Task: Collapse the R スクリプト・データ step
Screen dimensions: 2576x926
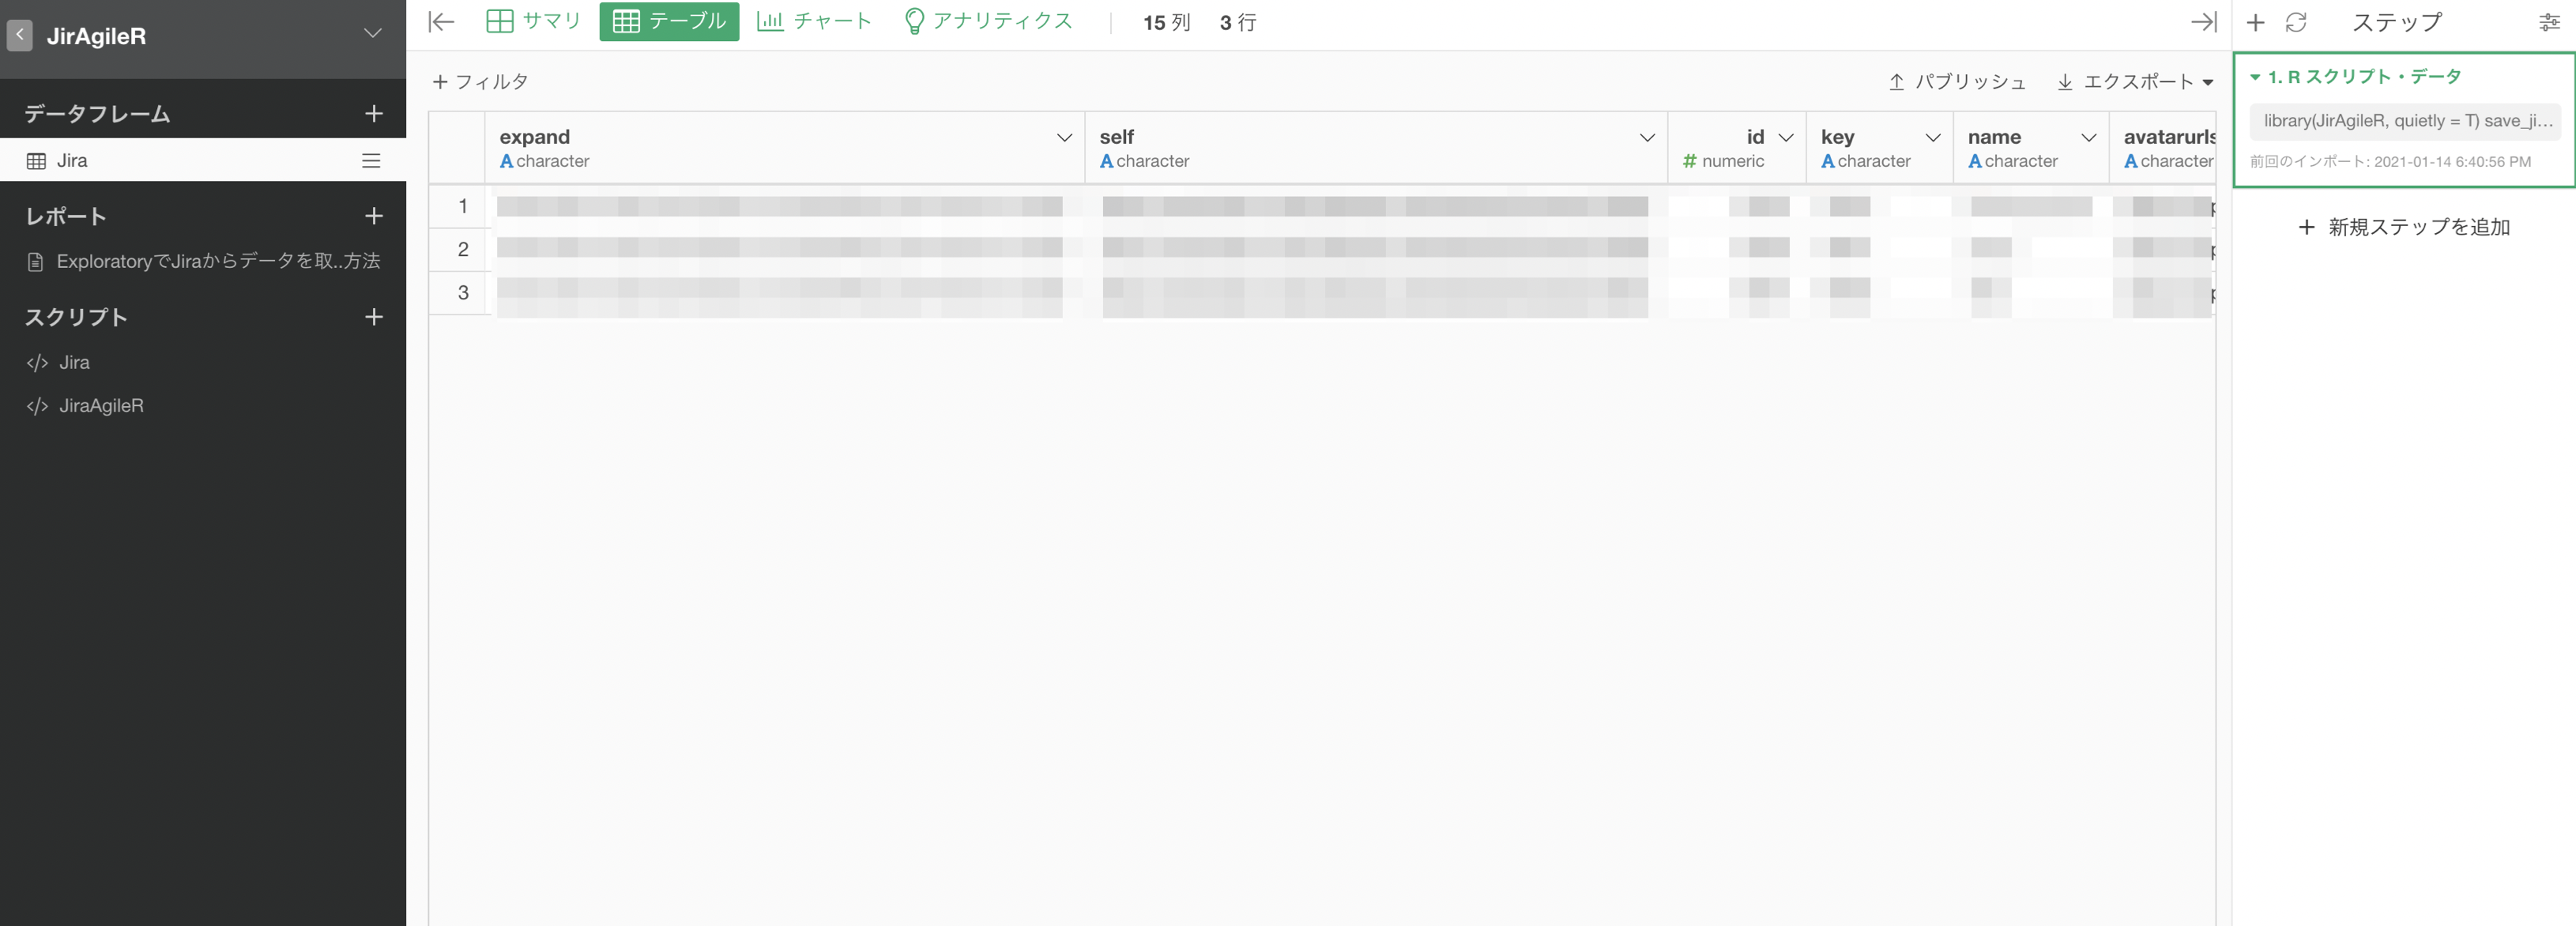Action: tap(2256, 77)
